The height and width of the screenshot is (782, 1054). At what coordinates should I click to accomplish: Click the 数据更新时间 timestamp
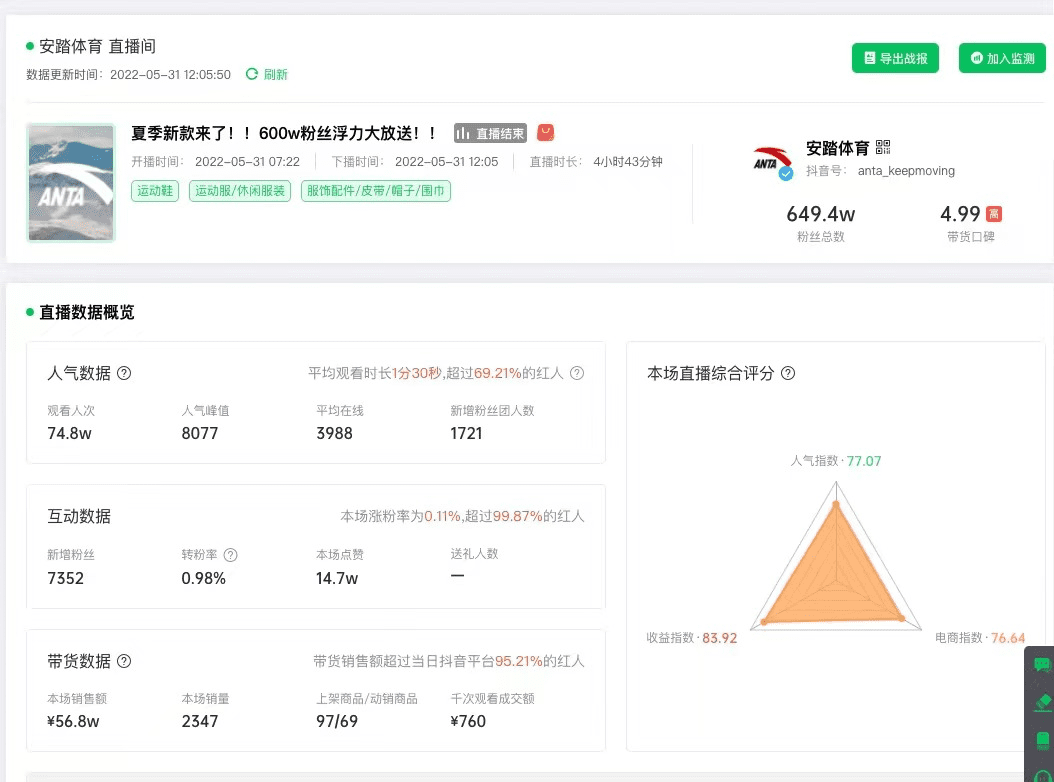tap(128, 74)
